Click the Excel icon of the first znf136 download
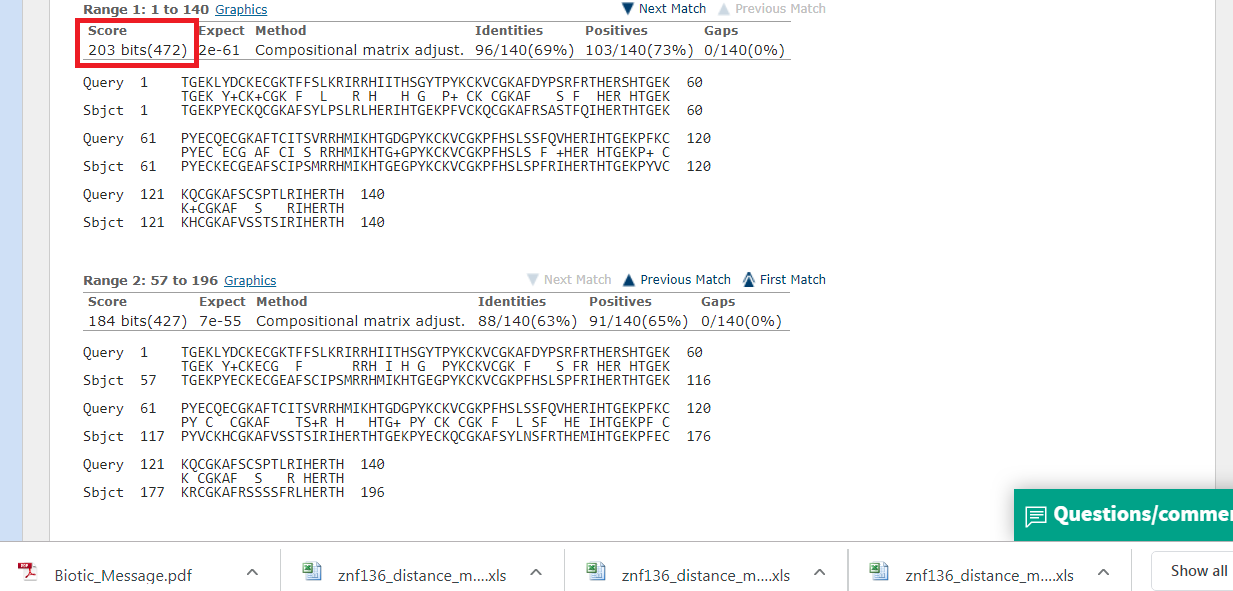 coord(312,572)
